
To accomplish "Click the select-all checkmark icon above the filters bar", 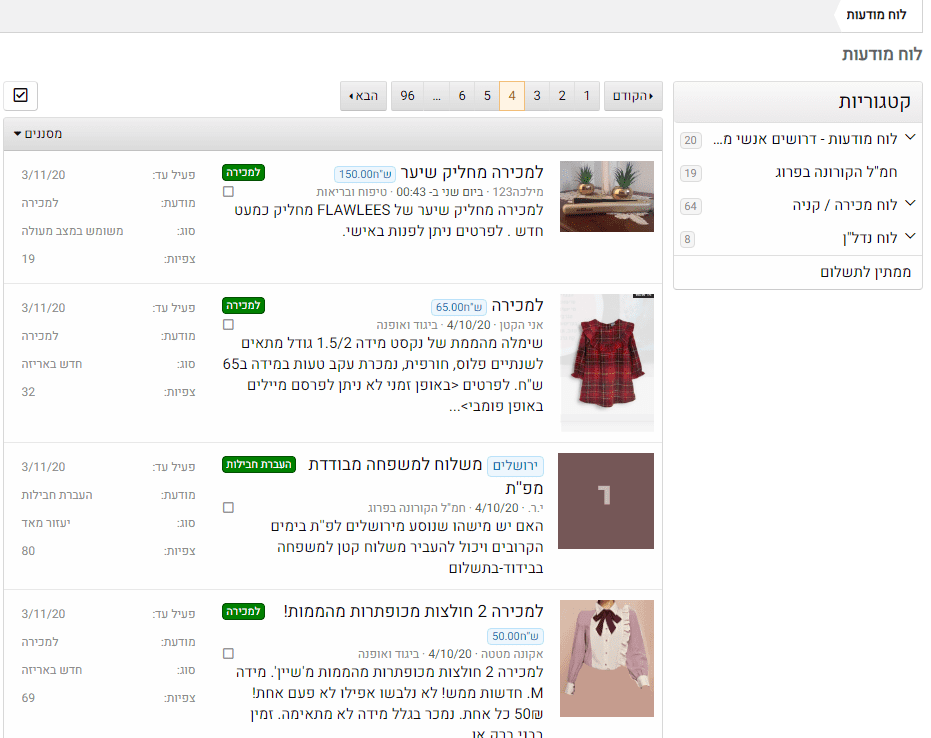I will click(x=20, y=95).
